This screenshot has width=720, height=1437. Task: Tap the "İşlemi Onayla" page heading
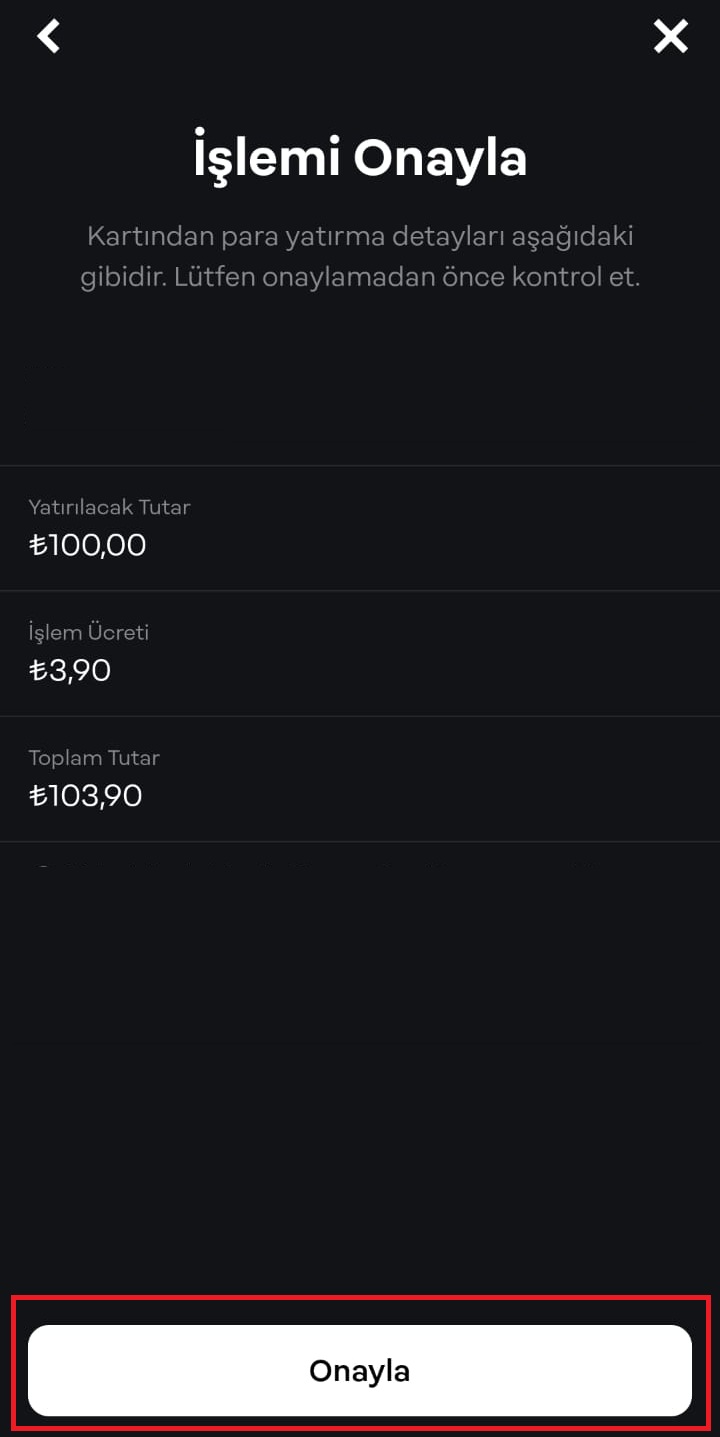tap(360, 158)
